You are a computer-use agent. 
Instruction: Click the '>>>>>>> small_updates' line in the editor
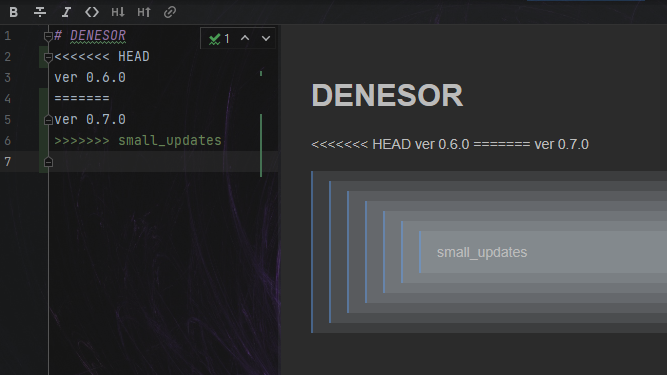pyautogui.click(x=138, y=140)
